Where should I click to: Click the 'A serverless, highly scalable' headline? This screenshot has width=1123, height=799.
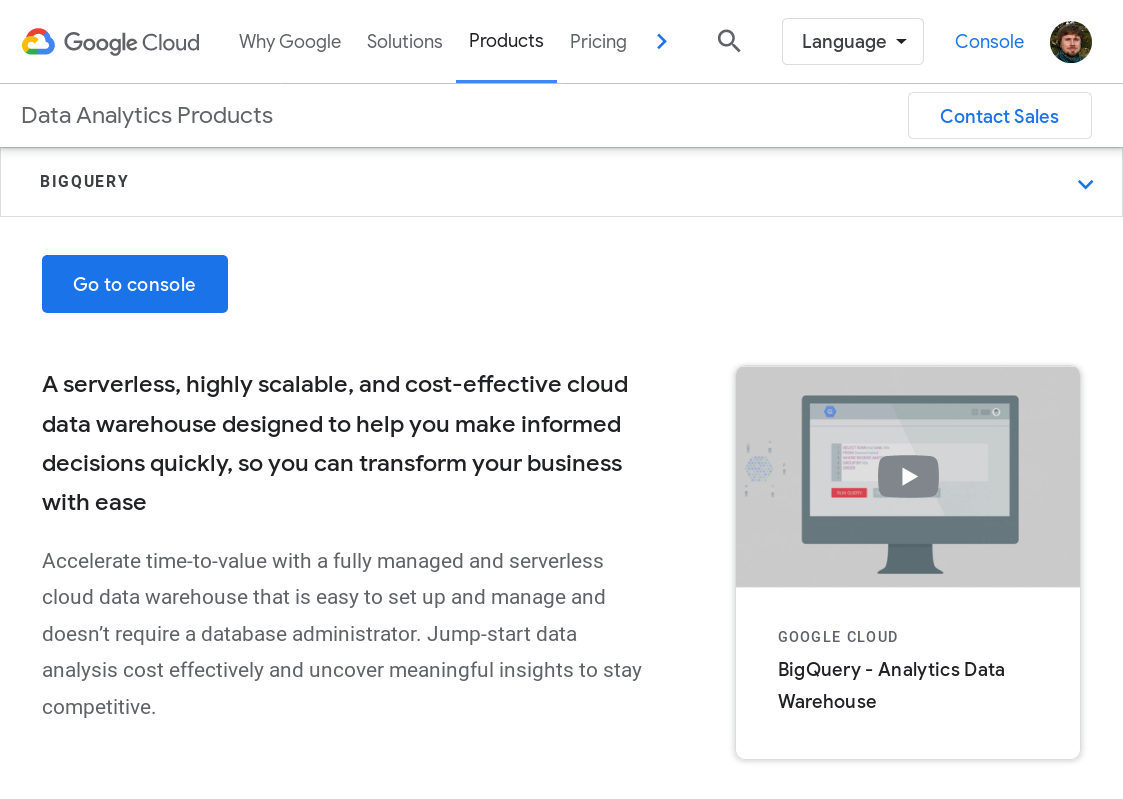pos(335,443)
